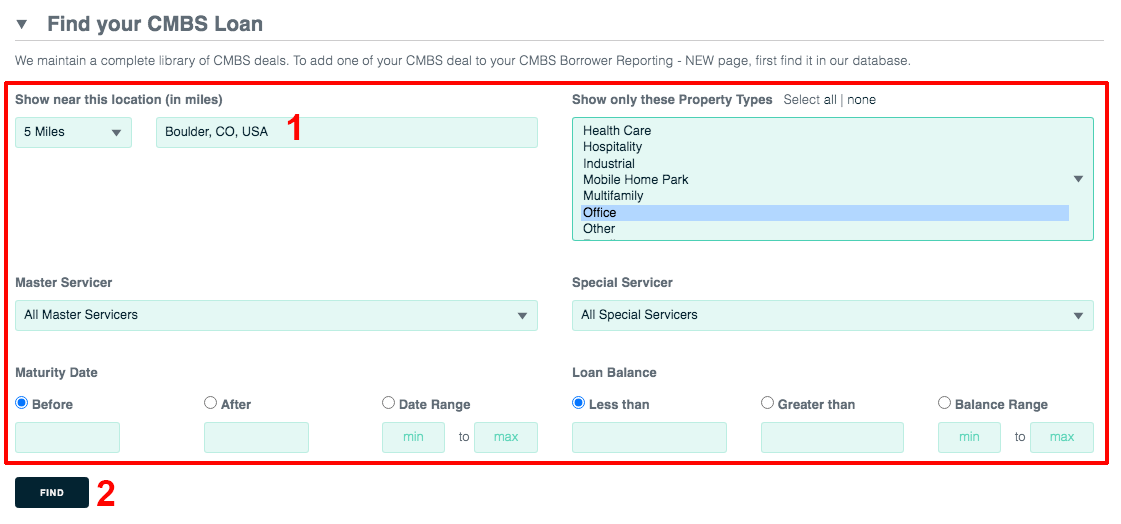Click the none property types link
This screenshot has width=1121, height=524.
[861, 99]
